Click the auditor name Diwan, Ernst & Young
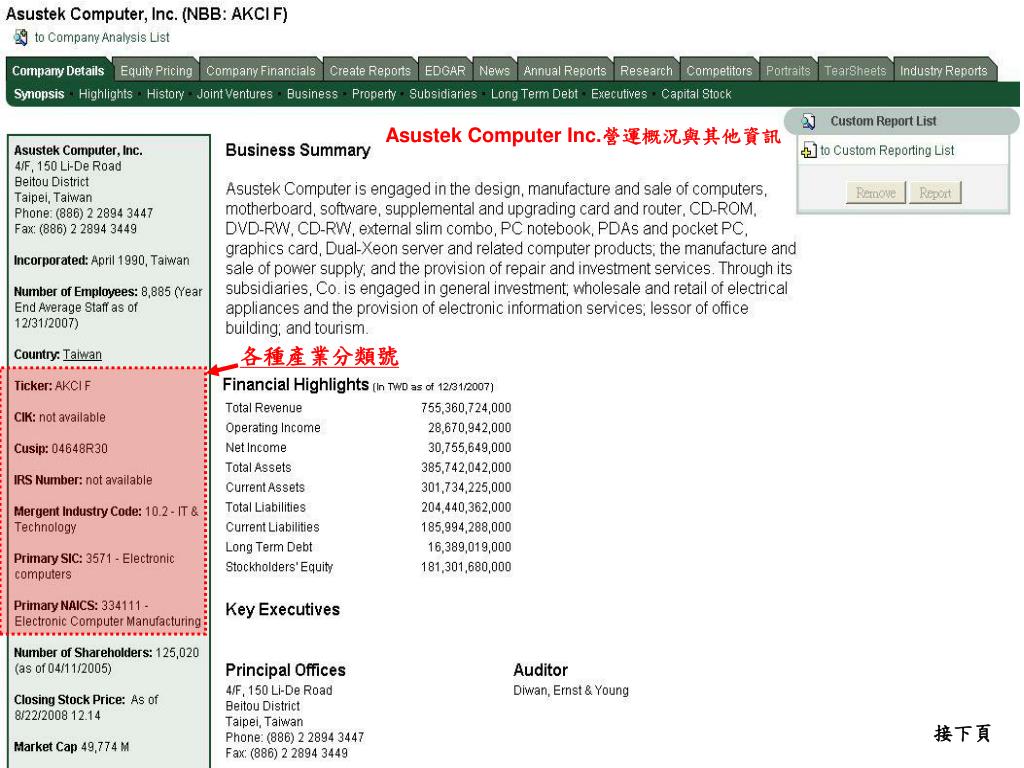 tap(571, 691)
